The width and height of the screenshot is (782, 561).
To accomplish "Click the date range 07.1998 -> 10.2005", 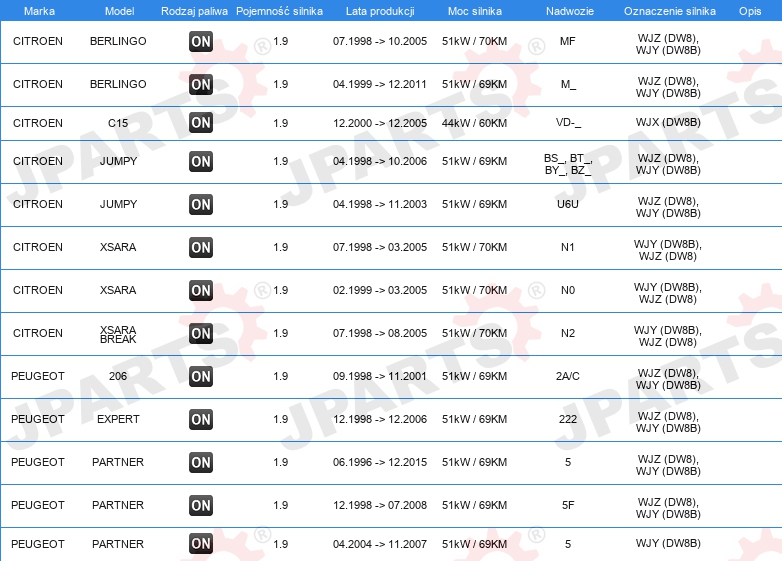I will 380,41.
